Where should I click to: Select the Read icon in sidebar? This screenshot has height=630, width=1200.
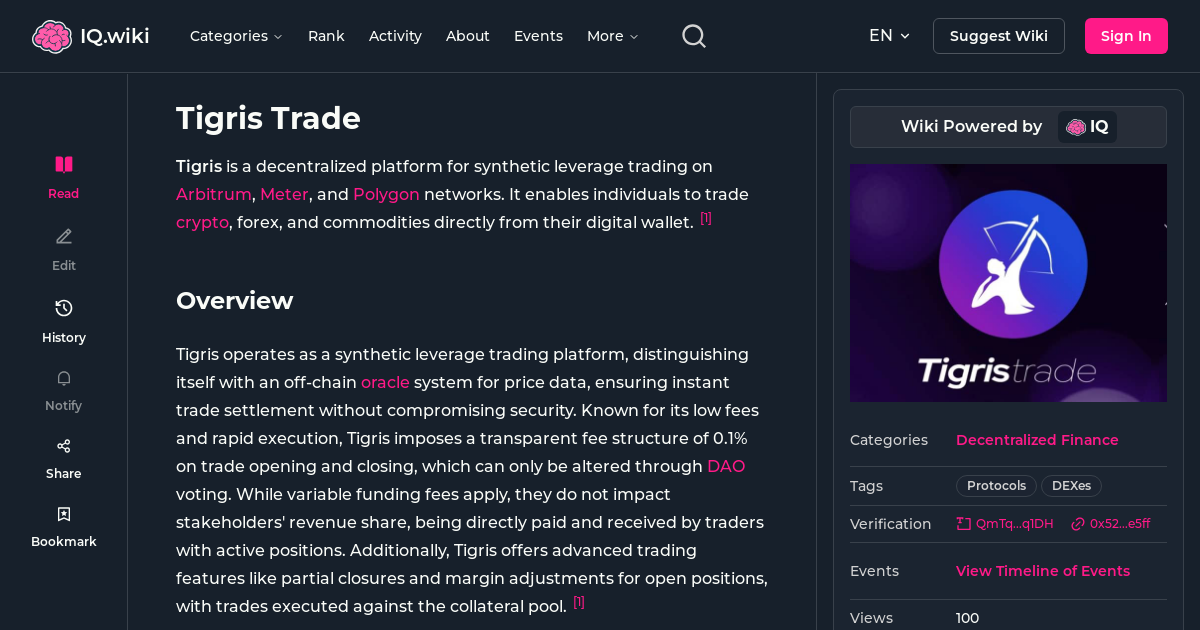[x=63, y=163]
